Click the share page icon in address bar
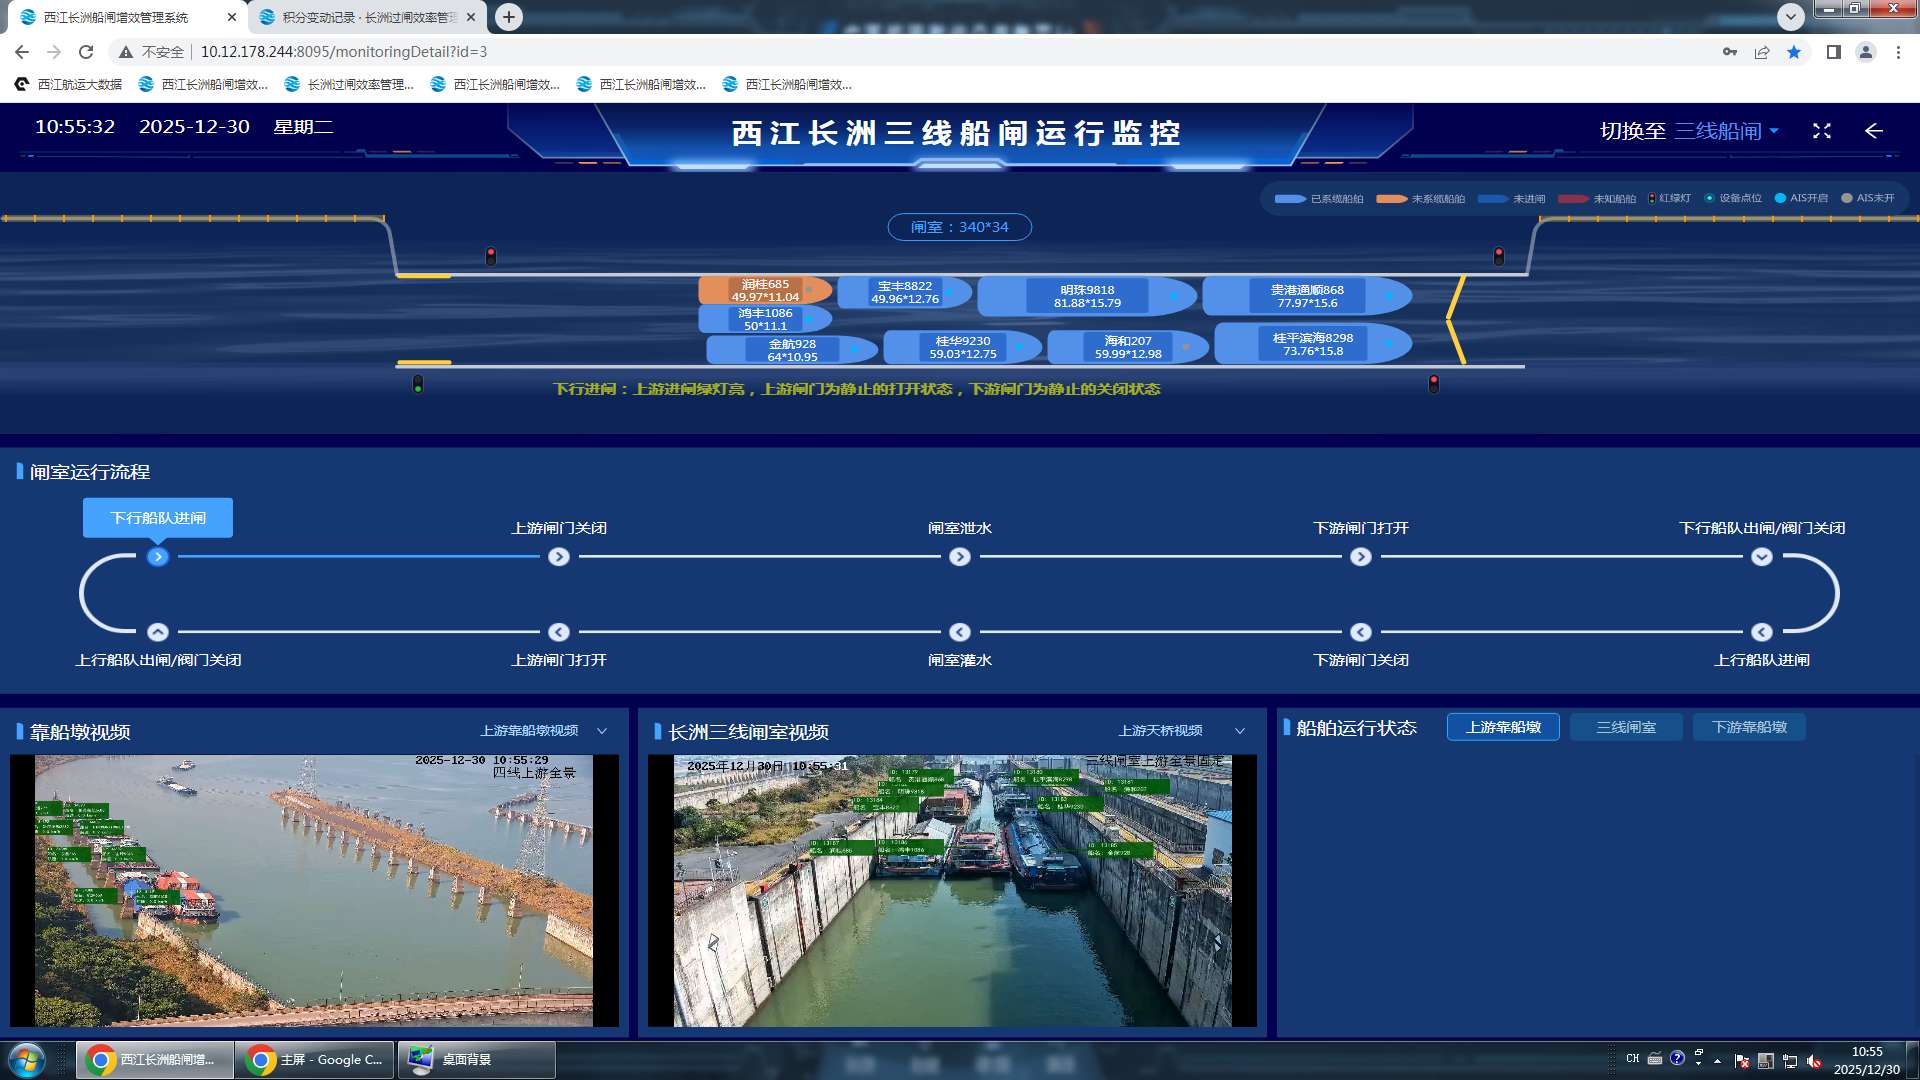 pos(1762,52)
